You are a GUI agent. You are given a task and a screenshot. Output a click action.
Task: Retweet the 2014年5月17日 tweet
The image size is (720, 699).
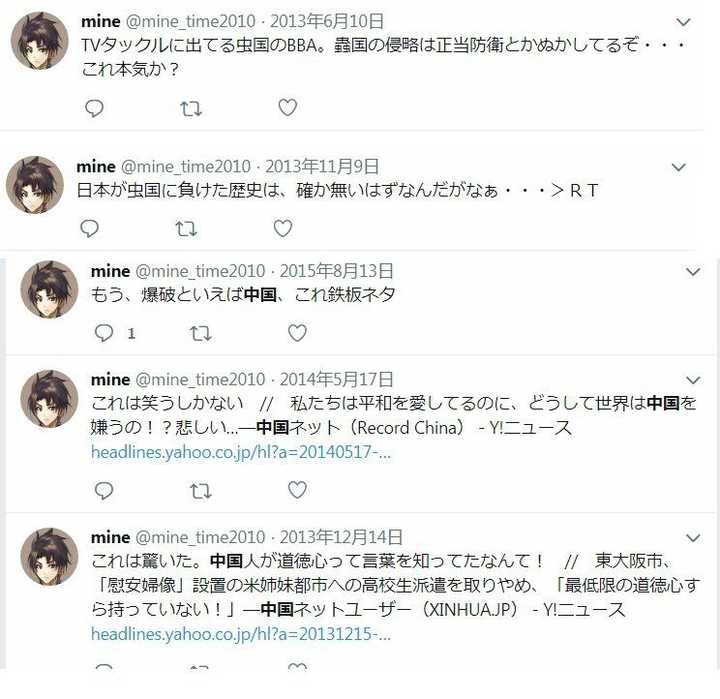coord(201,491)
